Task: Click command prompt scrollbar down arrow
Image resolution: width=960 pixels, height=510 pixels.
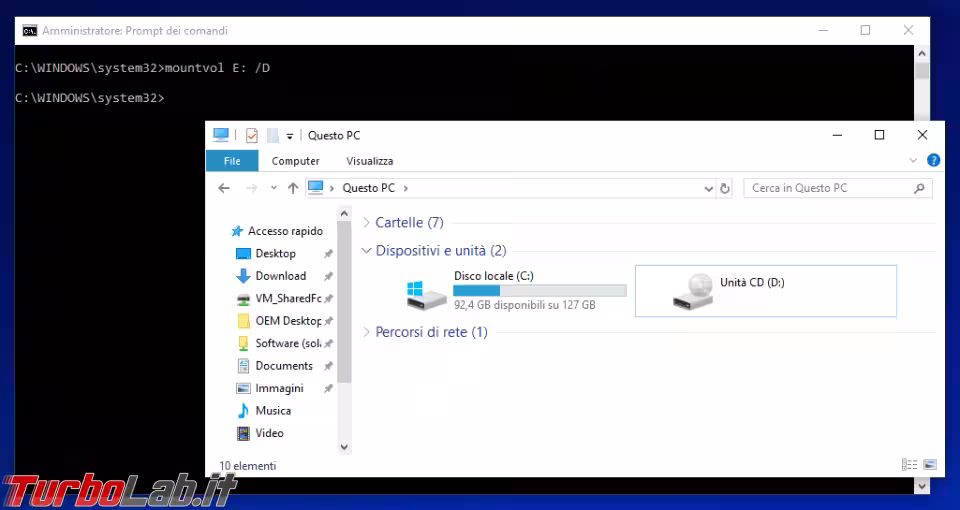Action: click(x=921, y=486)
